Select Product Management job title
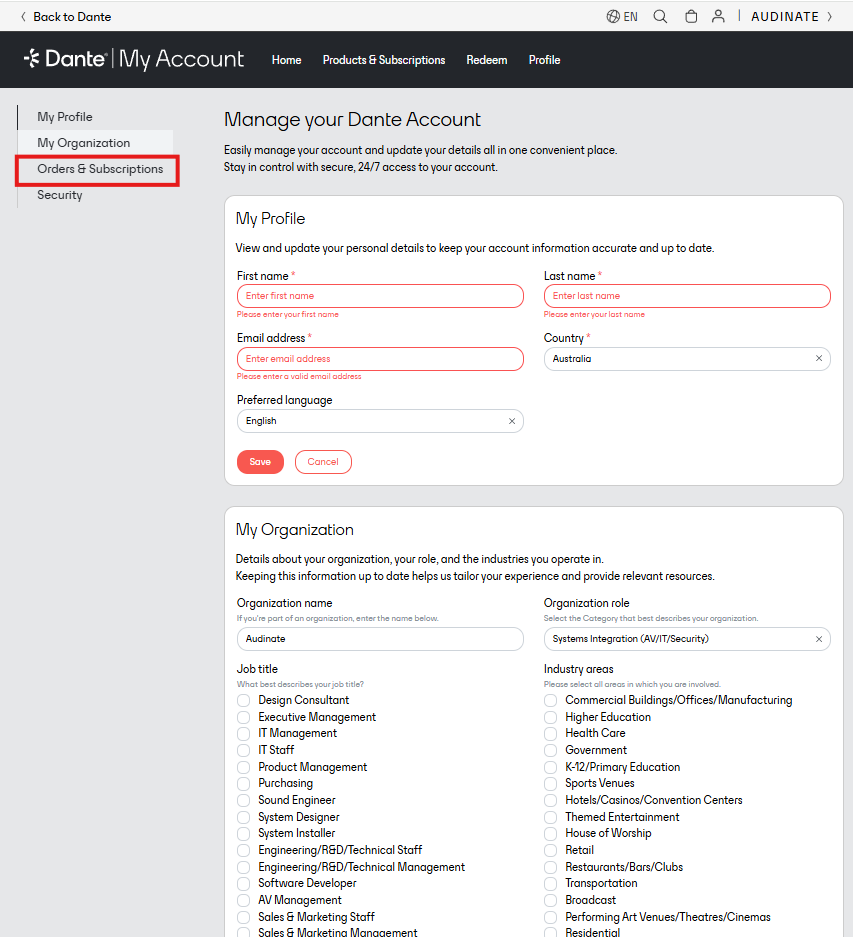The width and height of the screenshot is (853, 937). point(243,767)
